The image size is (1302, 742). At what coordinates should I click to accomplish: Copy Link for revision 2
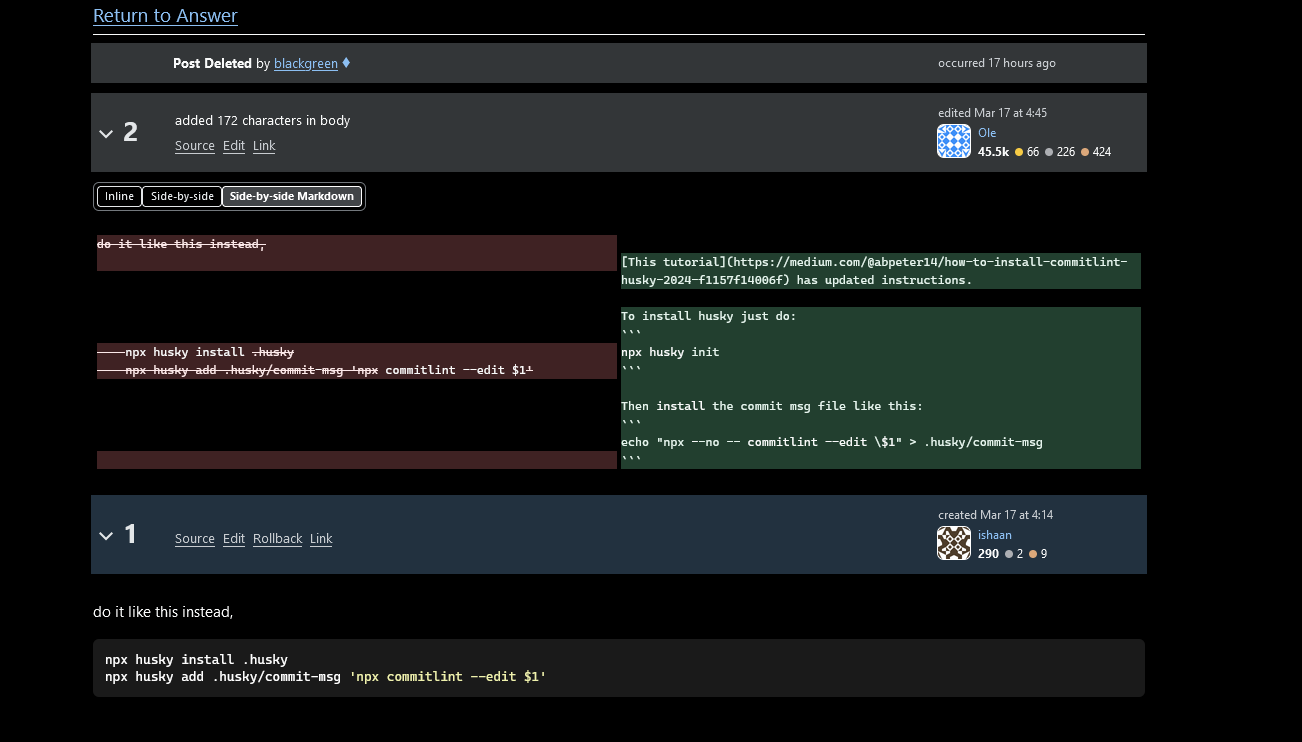coord(264,146)
